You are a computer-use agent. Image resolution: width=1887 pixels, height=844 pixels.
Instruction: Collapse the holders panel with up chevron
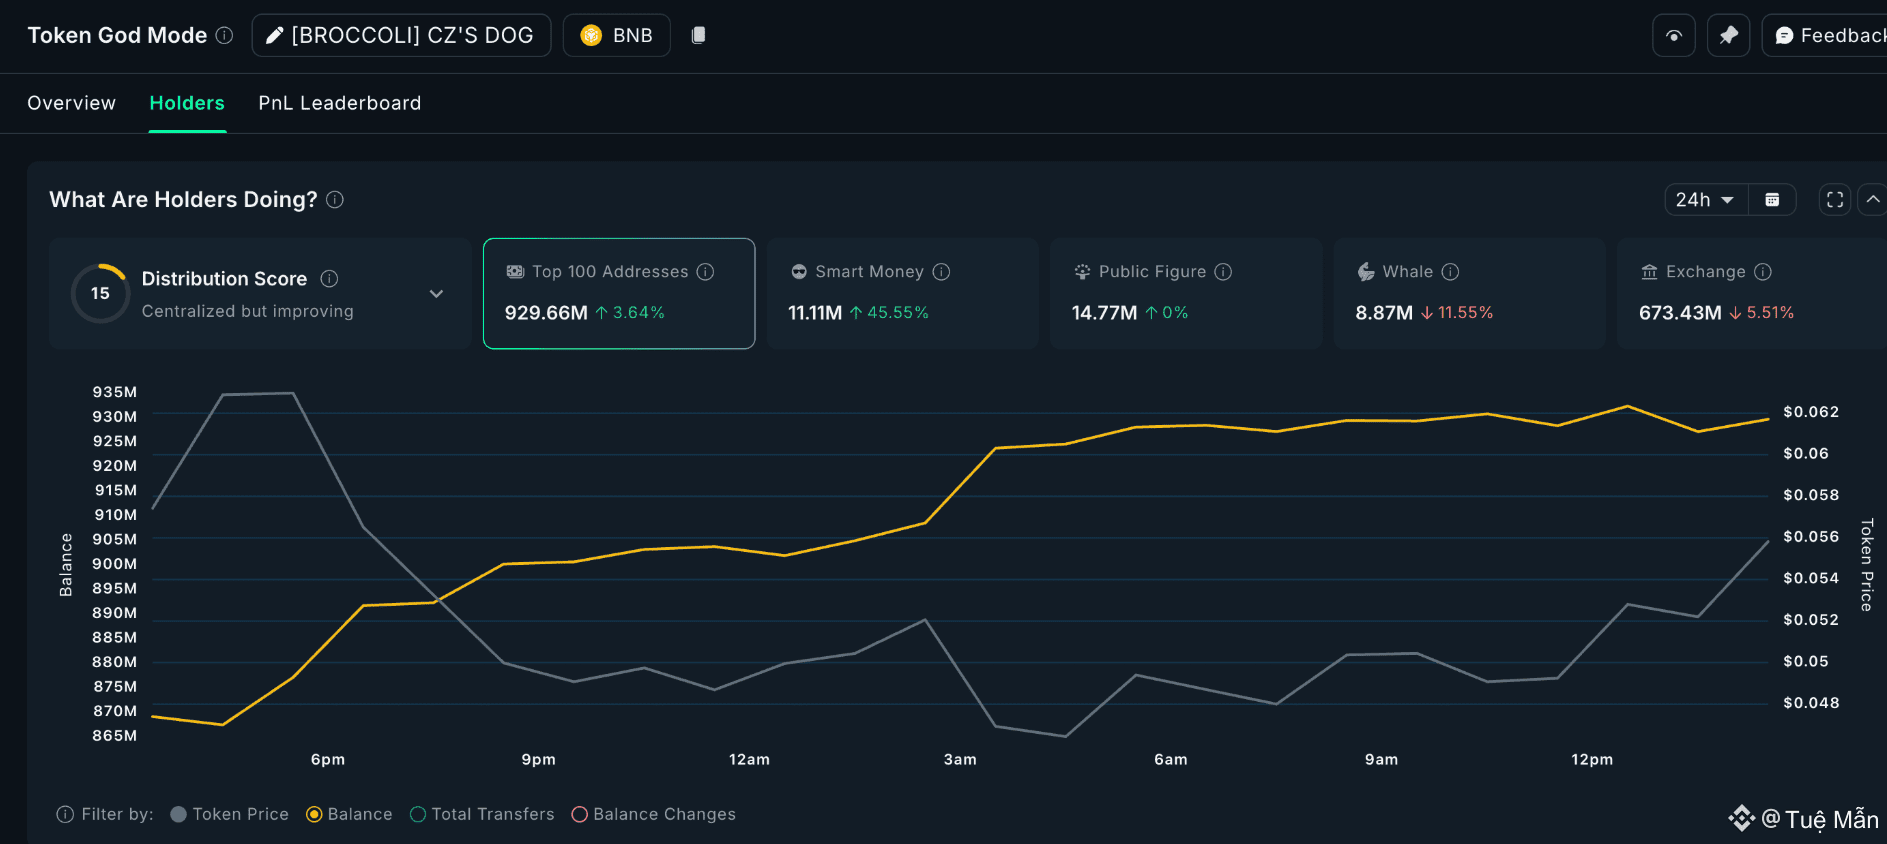(x=1872, y=200)
